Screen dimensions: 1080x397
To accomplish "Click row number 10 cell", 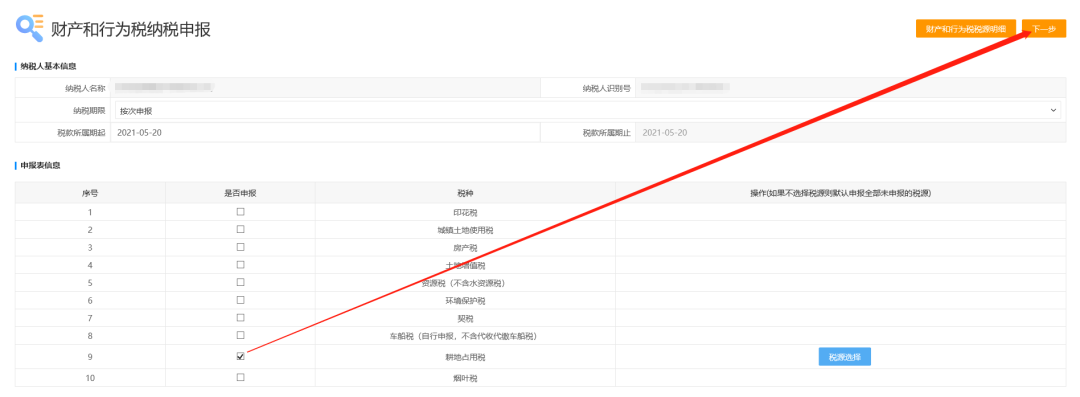I will click(x=90, y=378).
